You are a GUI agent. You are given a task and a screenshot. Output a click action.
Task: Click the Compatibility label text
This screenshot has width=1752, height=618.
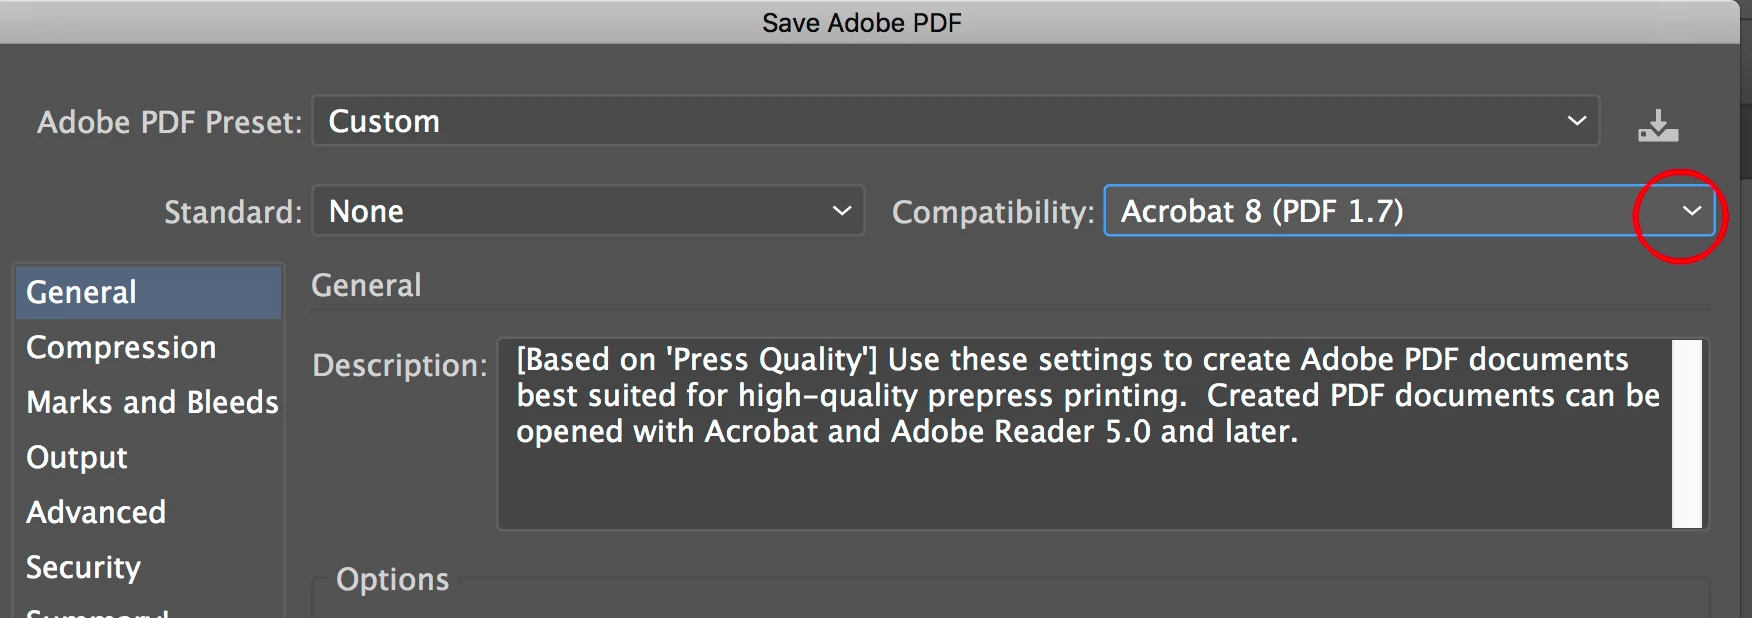coord(992,212)
